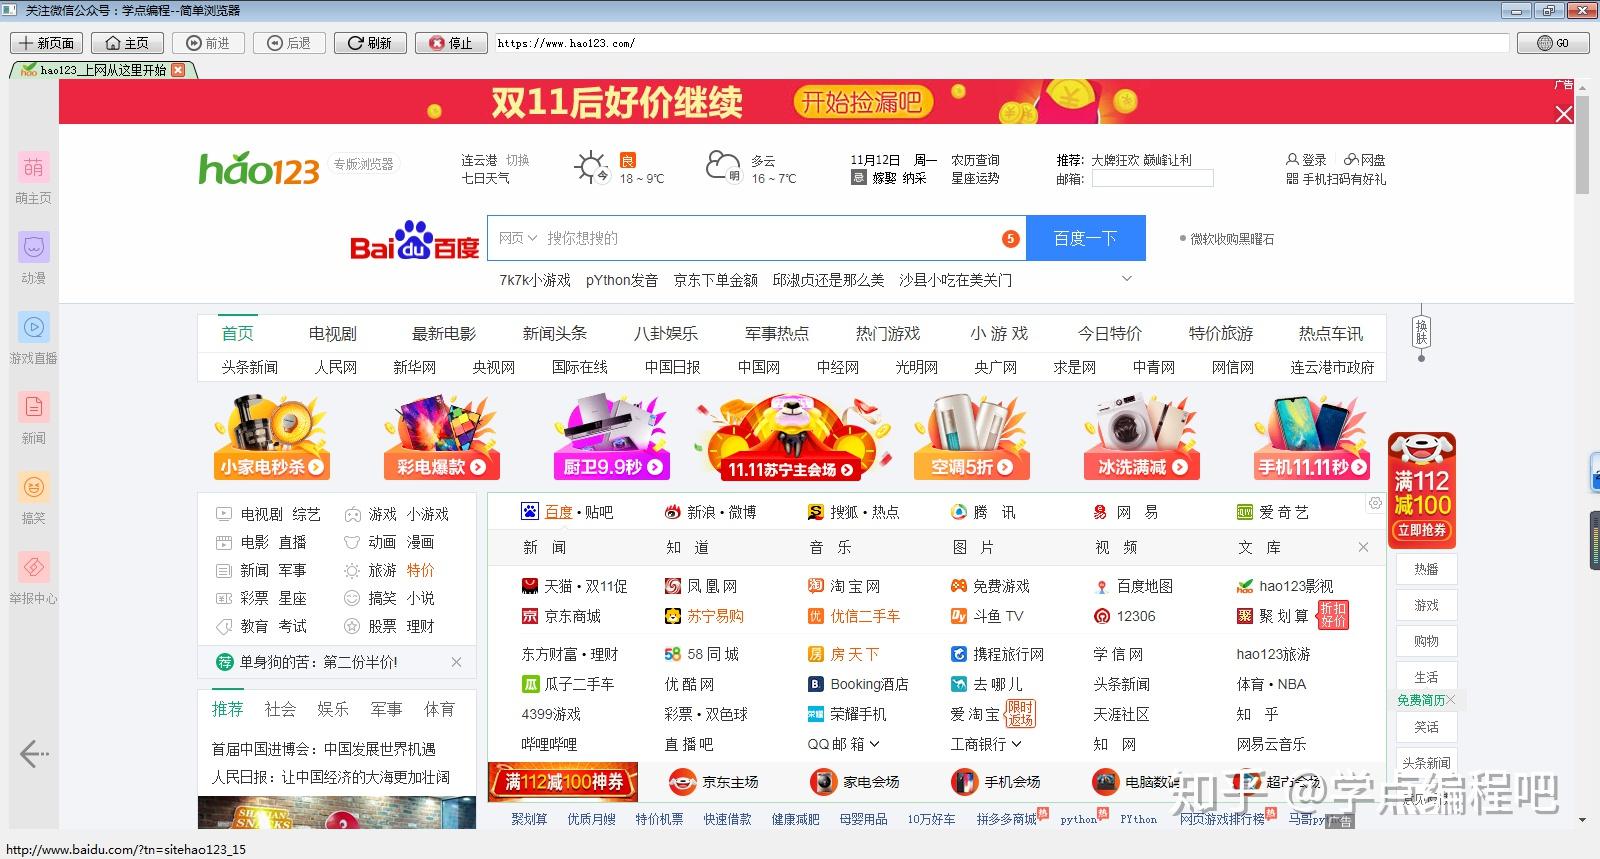Close the 新闻 知道 category row
Screen dimensions: 1600x859
click(1363, 547)
